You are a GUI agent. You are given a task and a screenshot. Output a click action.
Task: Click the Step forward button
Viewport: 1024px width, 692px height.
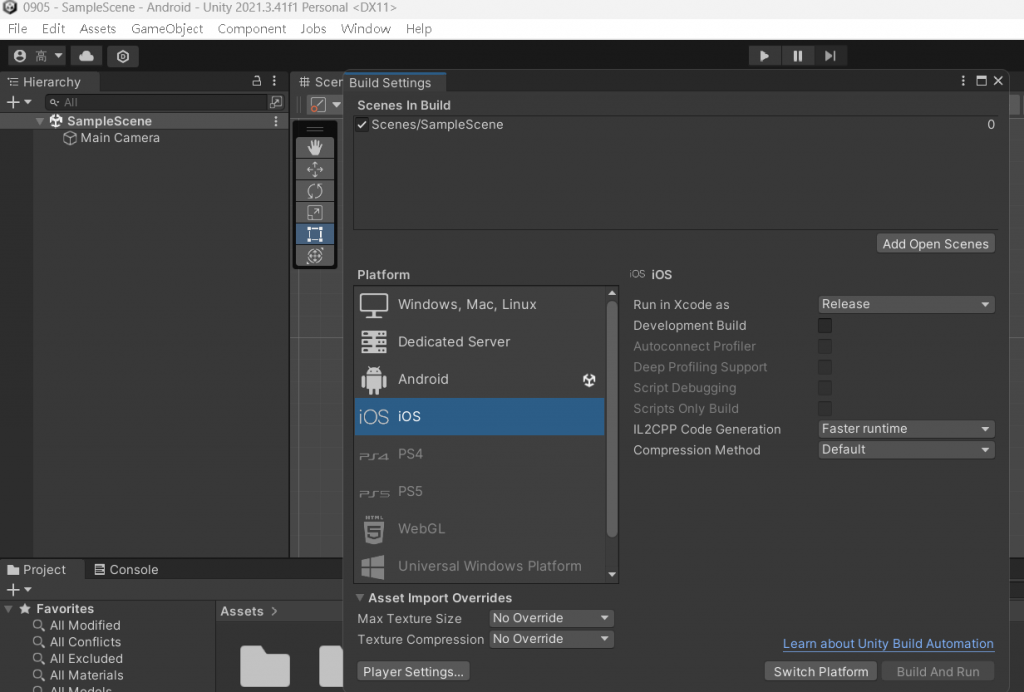coord(830,56)
